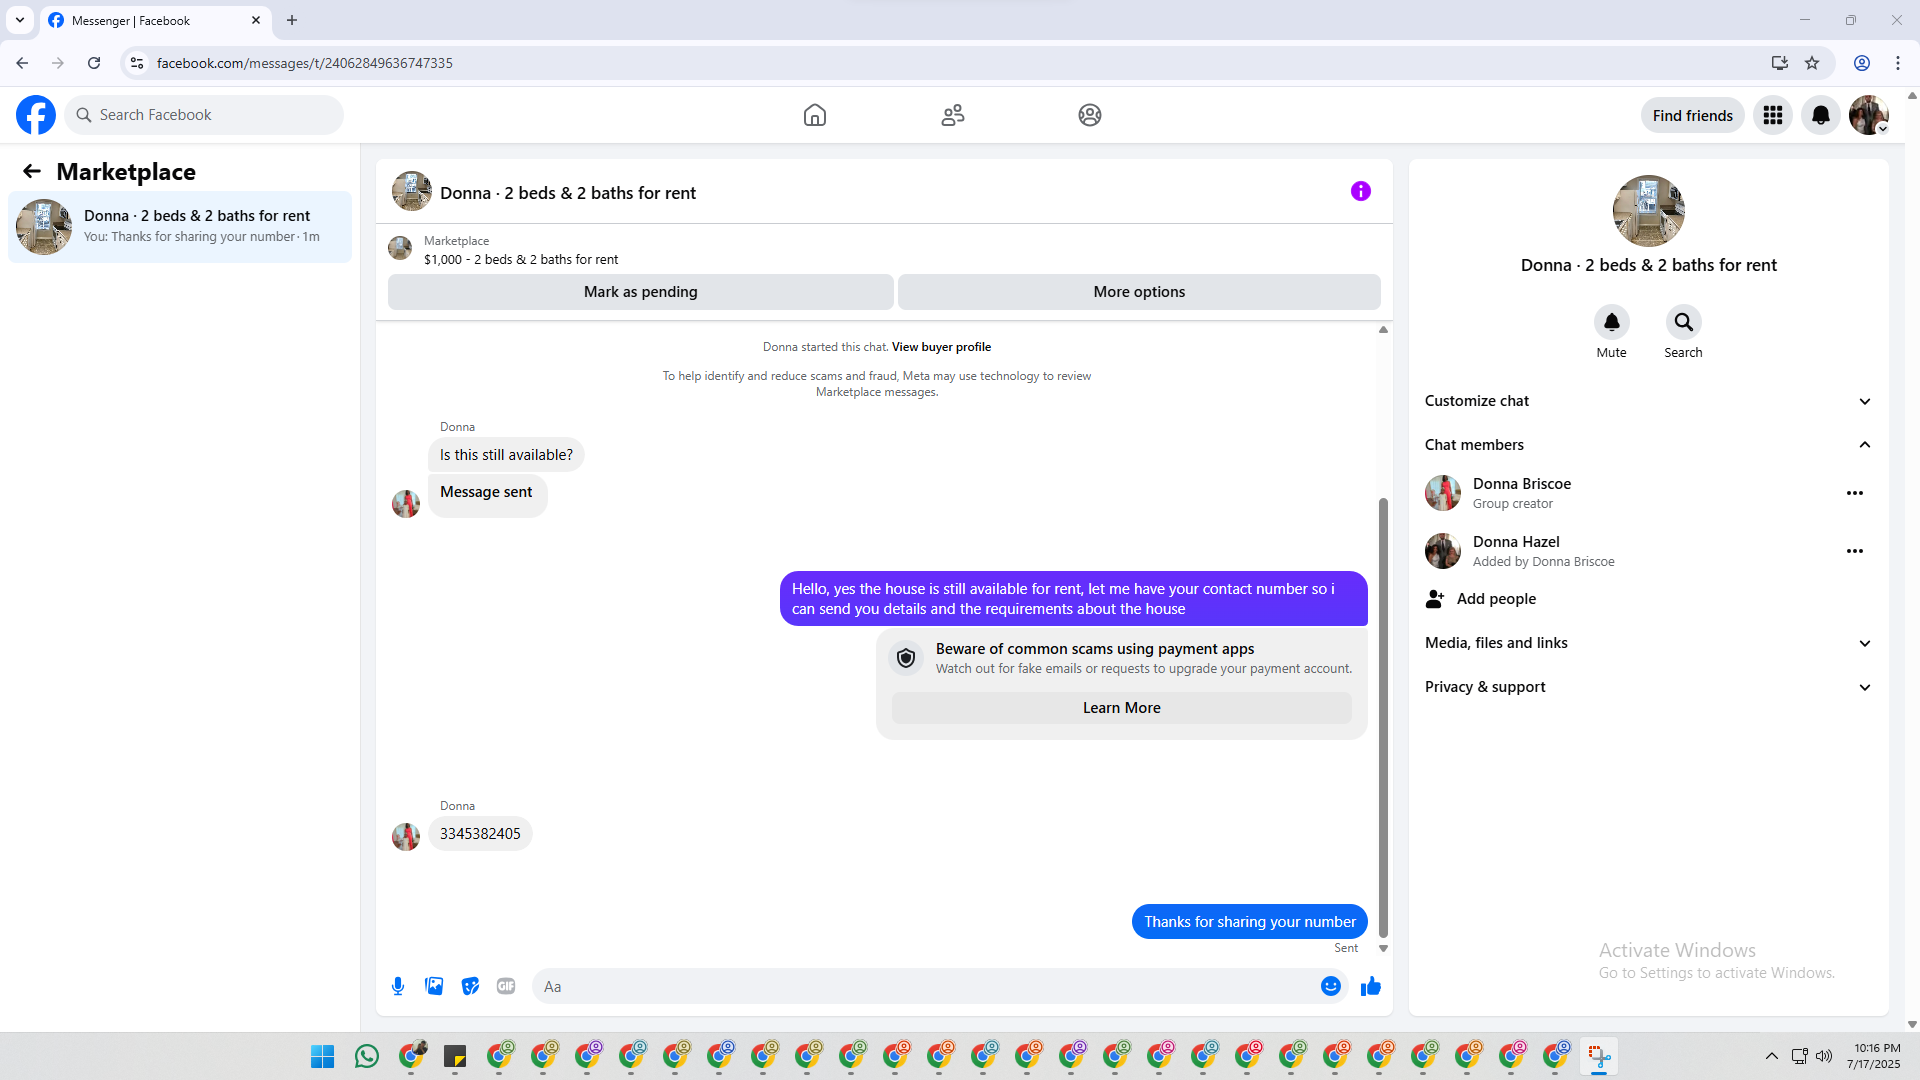Click the listing thumbnail beside $1,000 price
This screenshot has height=1080, width=1920.
400,248
